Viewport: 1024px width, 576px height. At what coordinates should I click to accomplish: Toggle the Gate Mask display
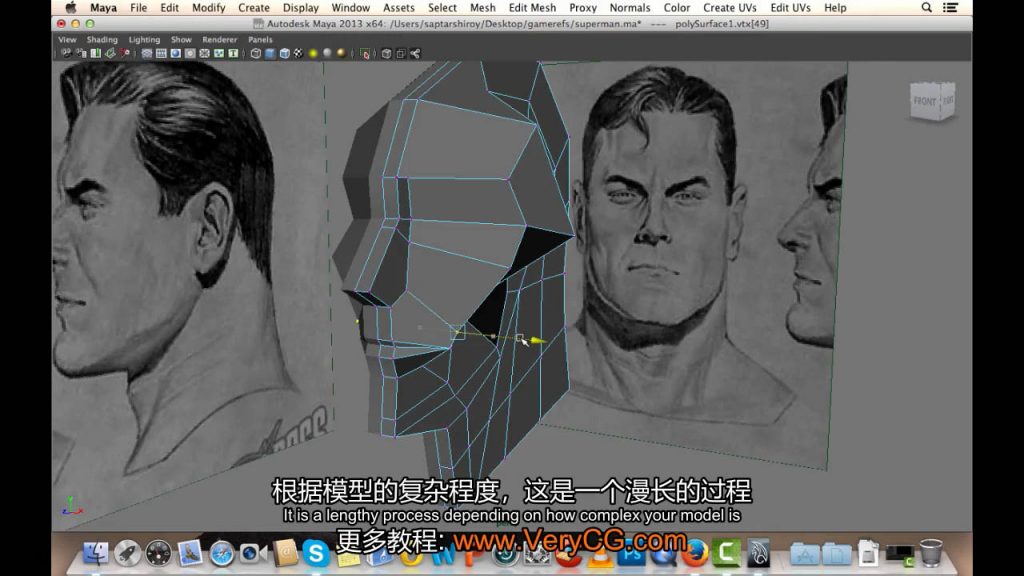190,54
